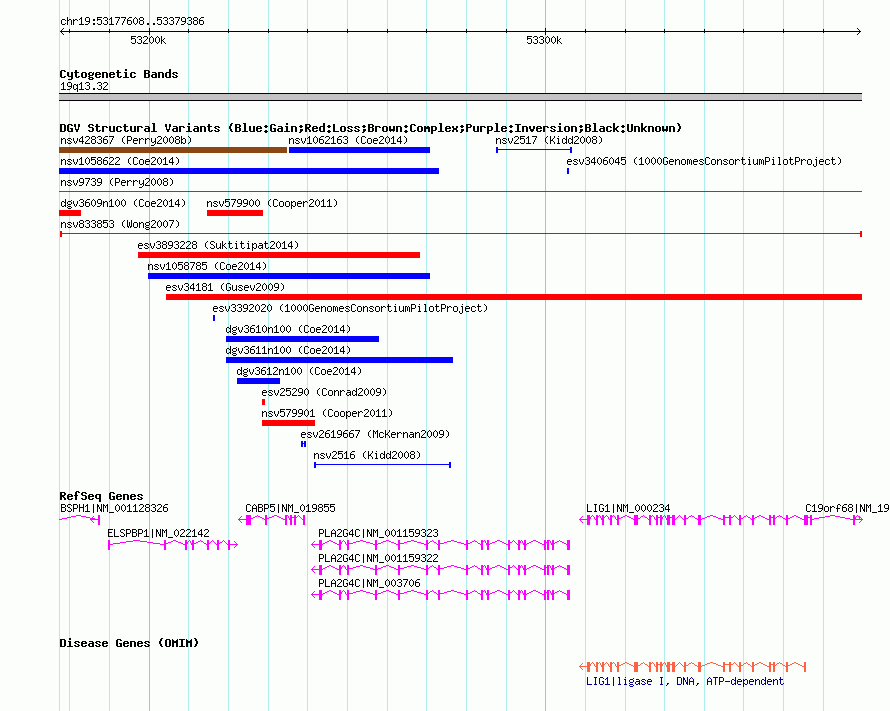Viewport: 890px width, 711px height.
Task: Click the ruler's left arrow end
Action: point(62,31)
